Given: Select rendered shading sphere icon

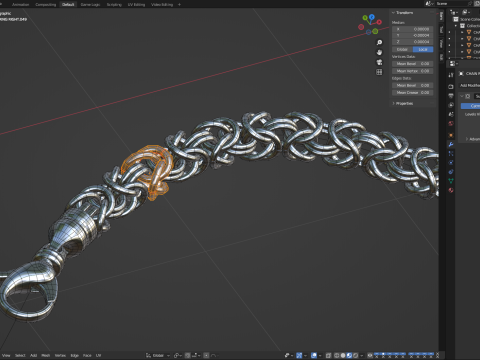Looking at the screenshot, I should click(355, 355).
